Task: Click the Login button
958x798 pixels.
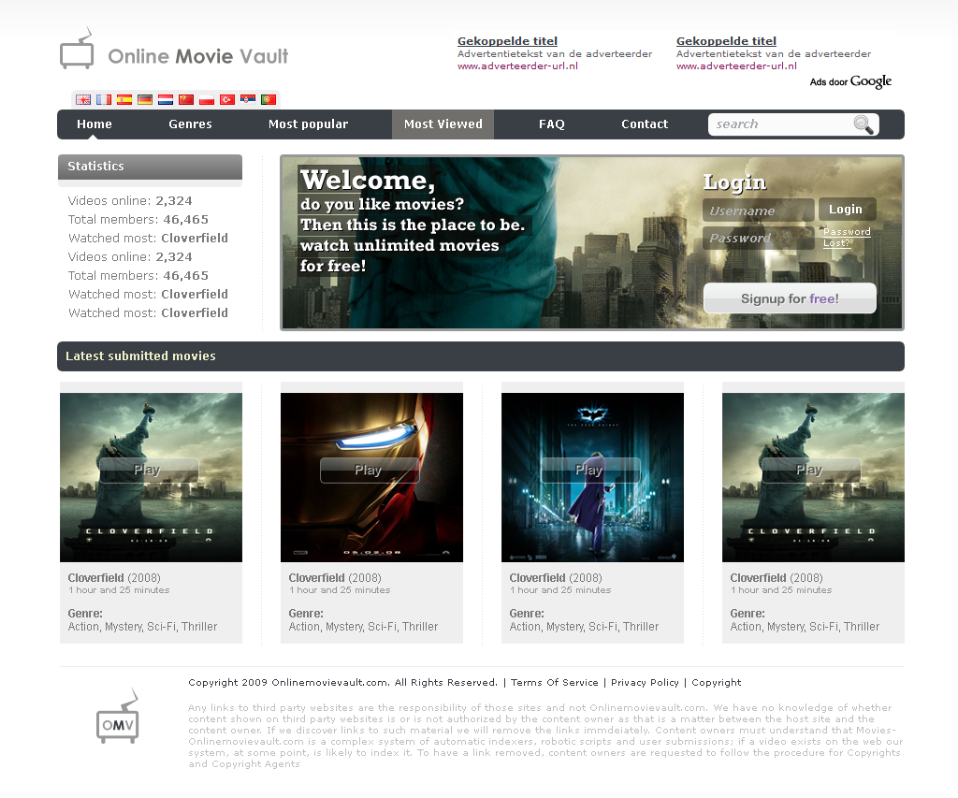Action: (847, 209)
